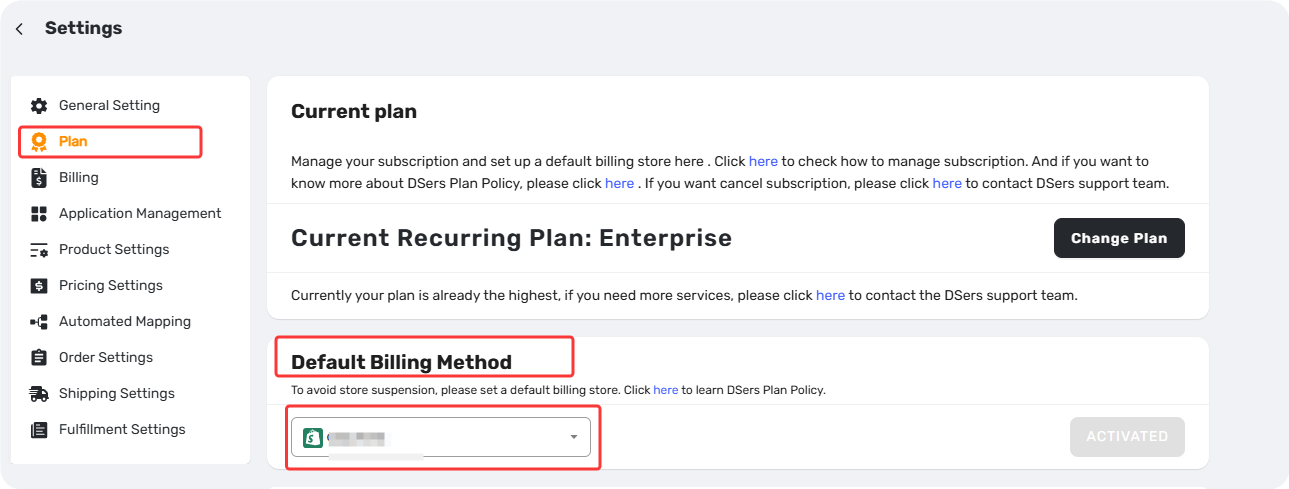Click the back arrow beside Settings
Screen dimensions: 1289x489
[x=19, y=29]
